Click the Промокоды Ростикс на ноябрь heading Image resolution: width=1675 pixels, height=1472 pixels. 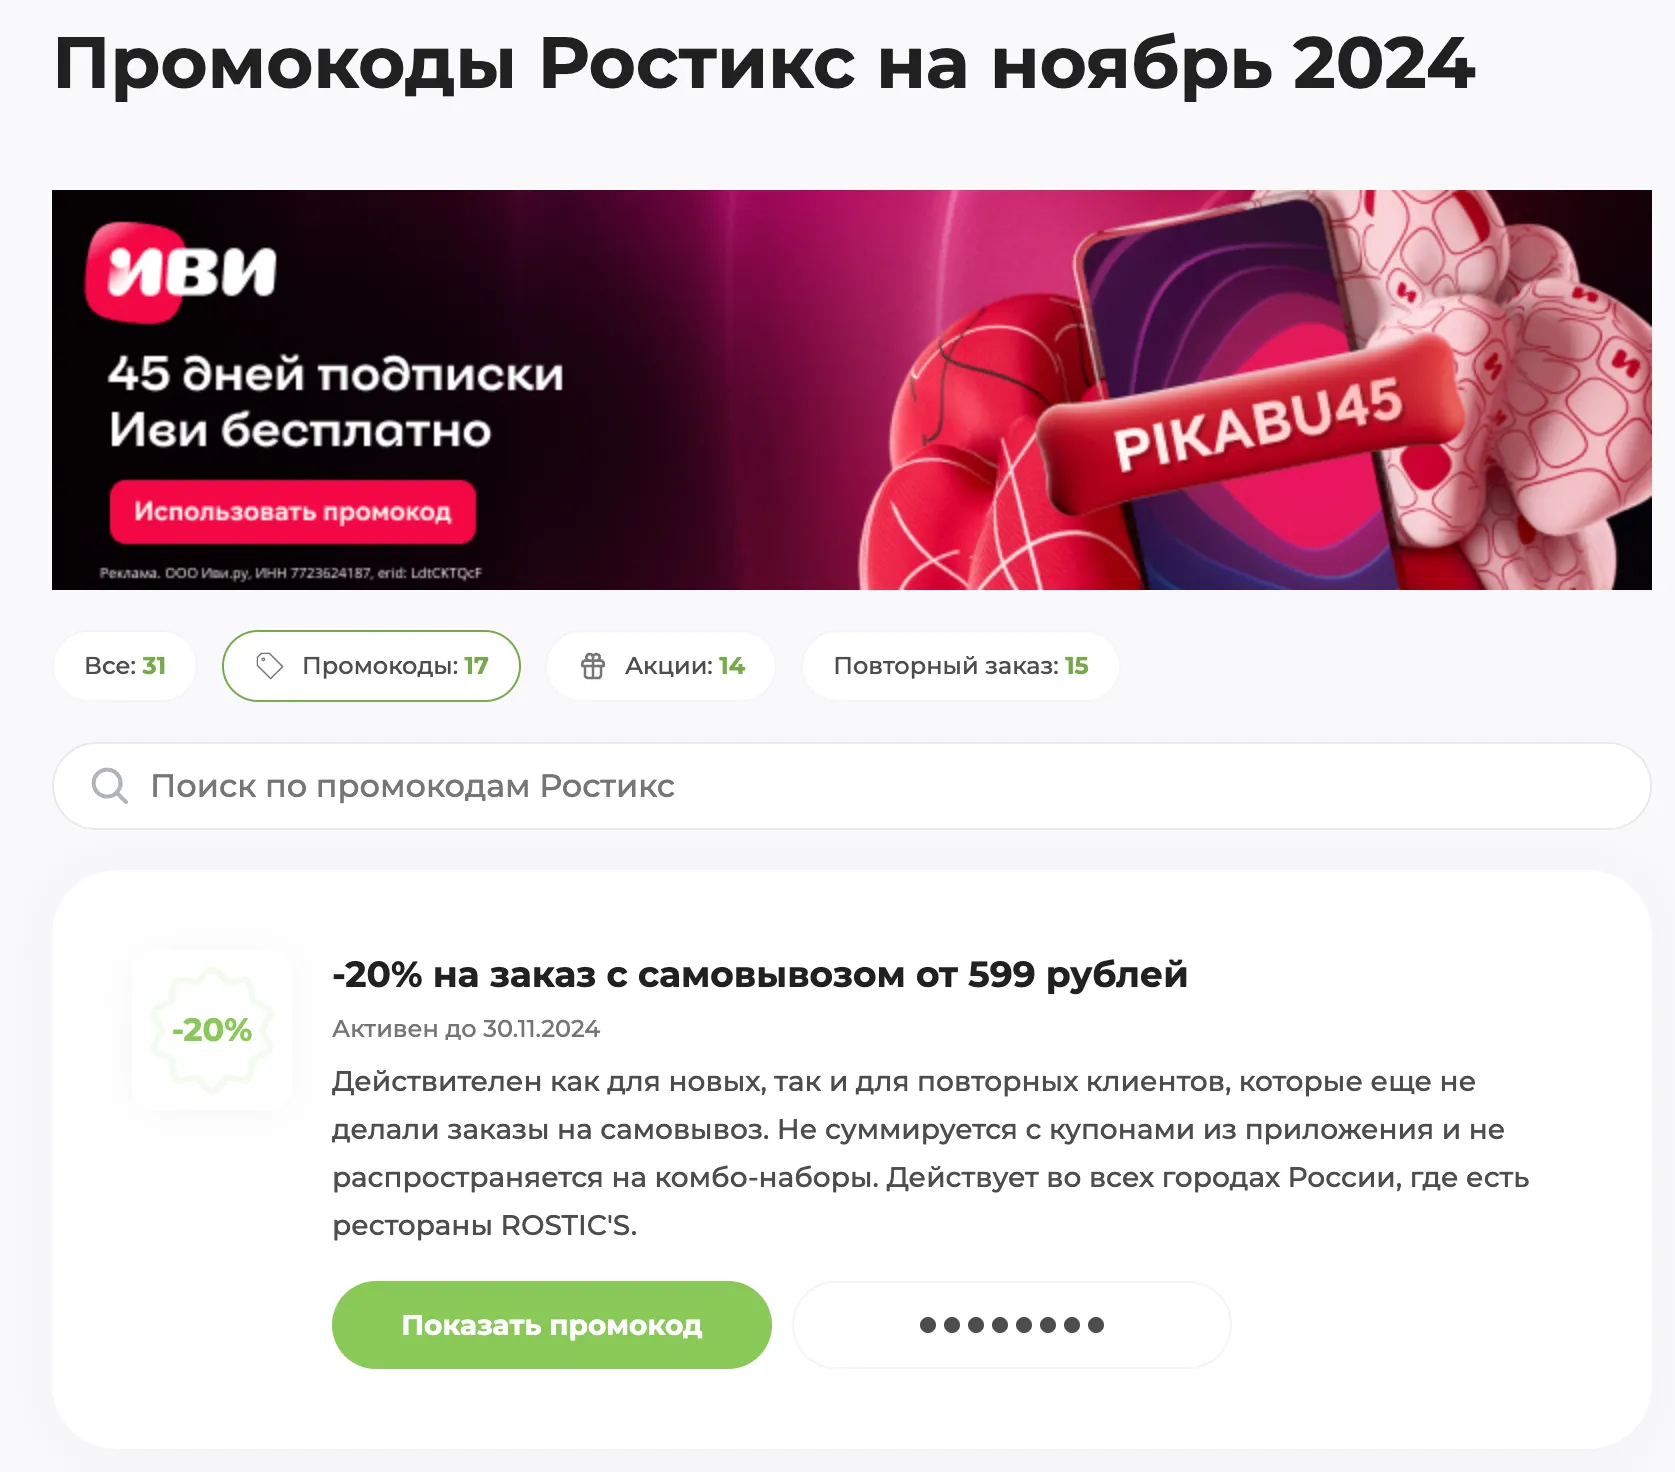[764, 65]
